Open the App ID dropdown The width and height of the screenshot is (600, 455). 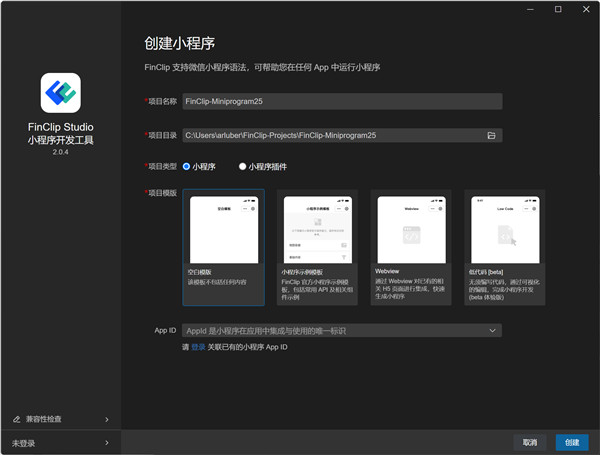342,331
